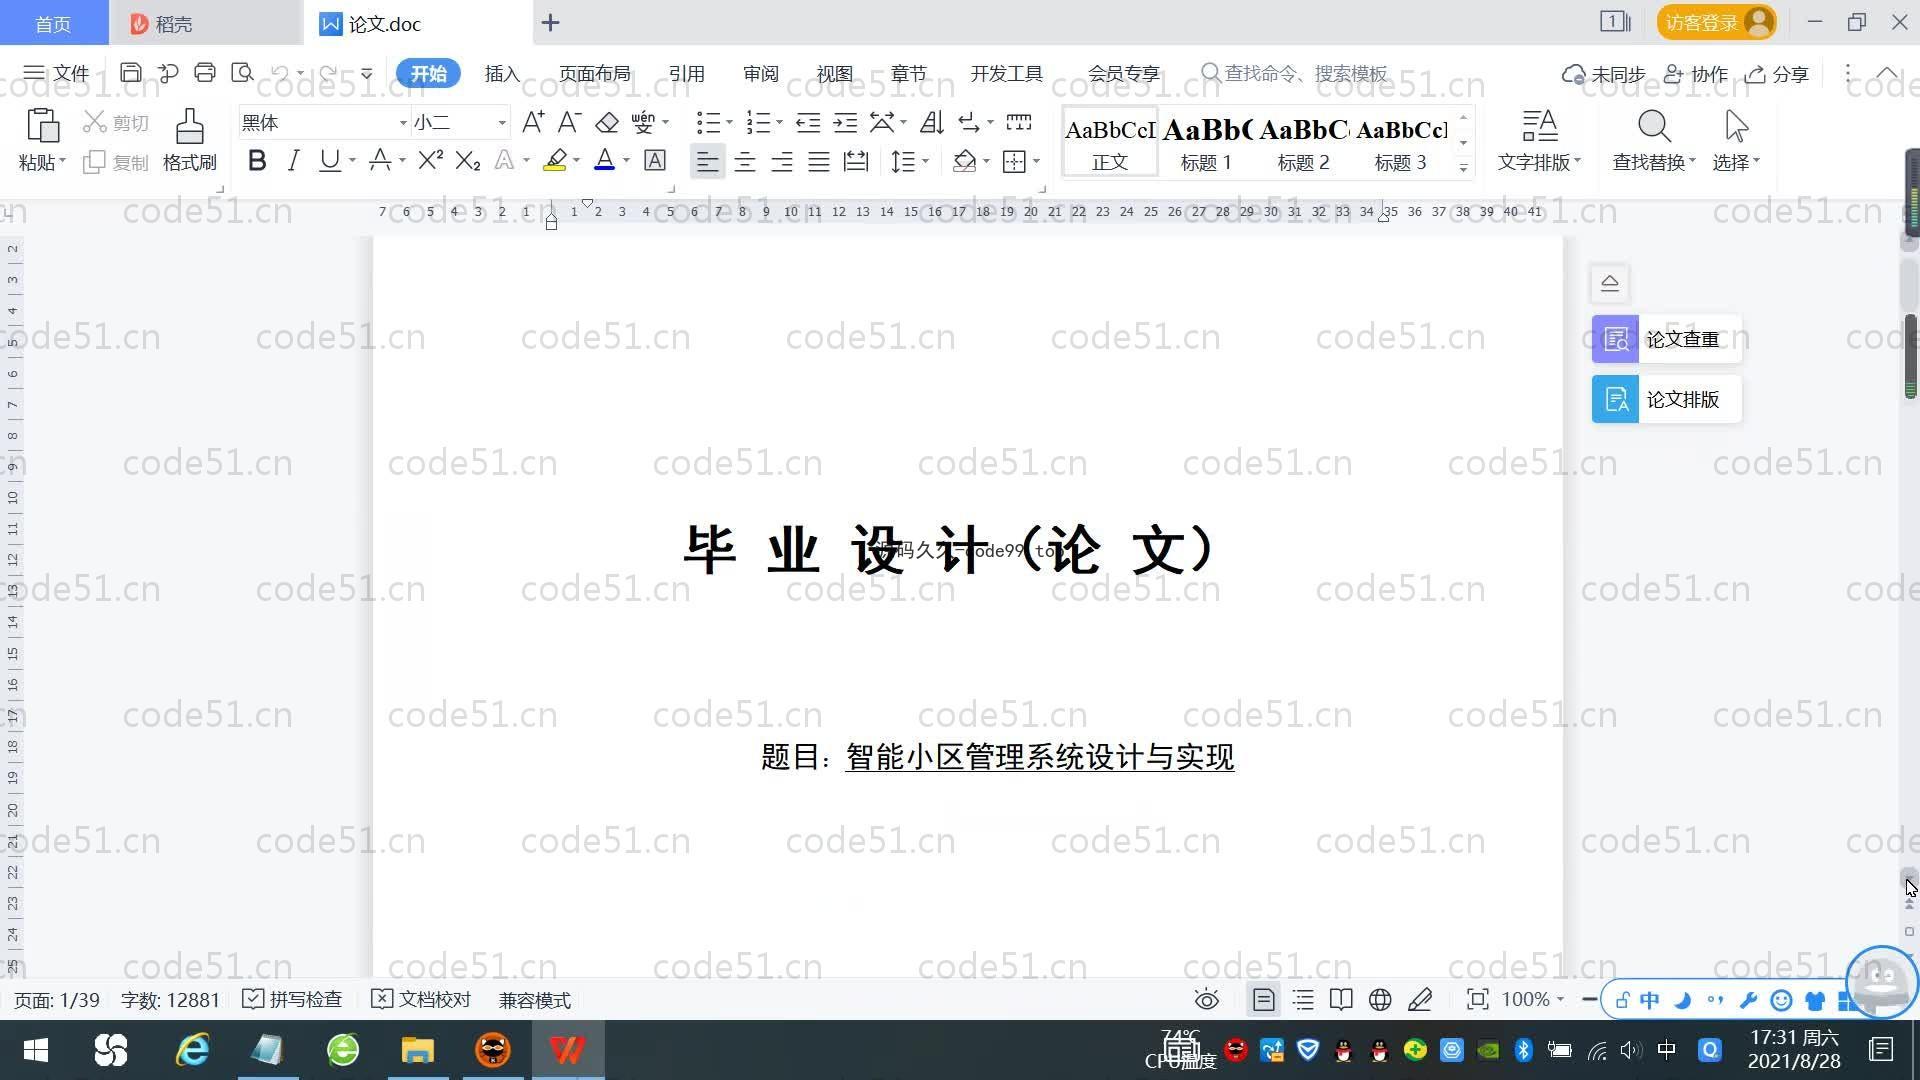Click the fit-page zoom icon
This screenshot has width=1920, height=1080.
coord(1477,1000)
